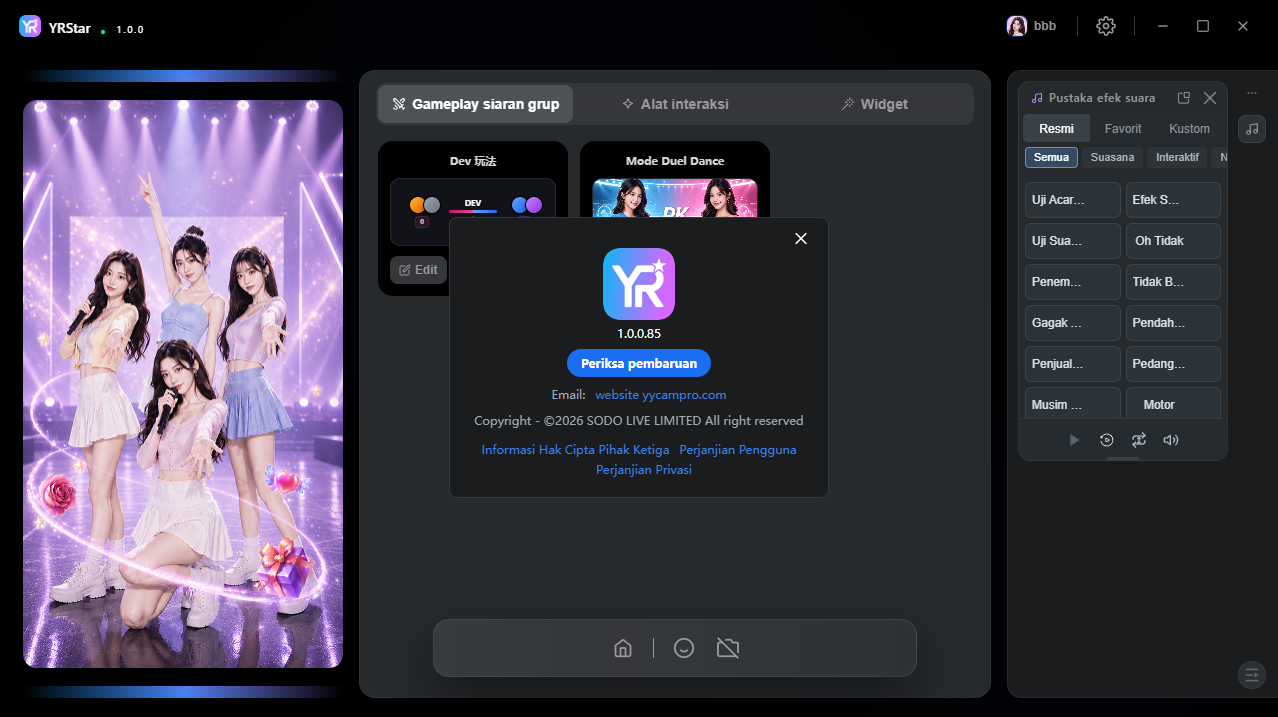The width and height of the screenshot is (1278, 717).
Task: Switch to the Alat interaksi tab
Action: pyautogui.click(x=675, y=104)
